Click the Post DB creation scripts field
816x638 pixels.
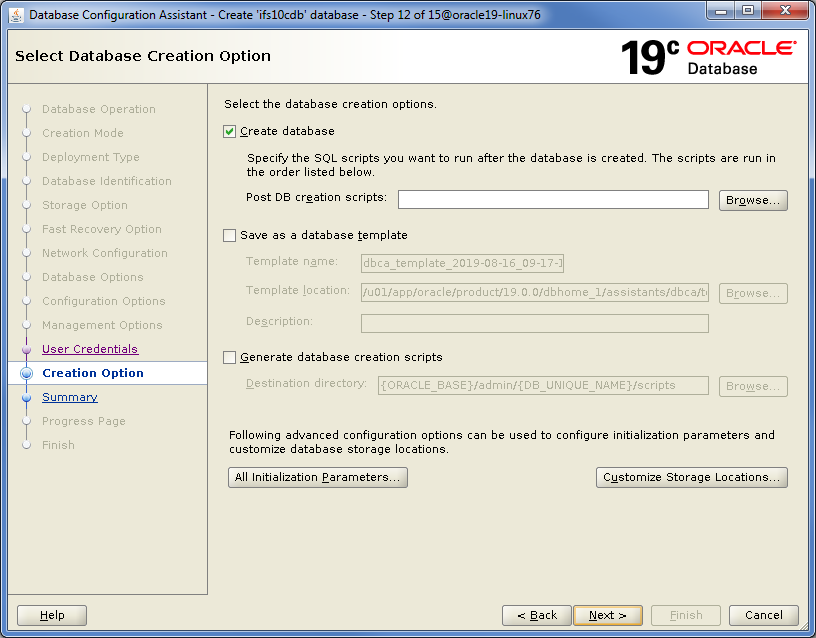click(552, 199)
